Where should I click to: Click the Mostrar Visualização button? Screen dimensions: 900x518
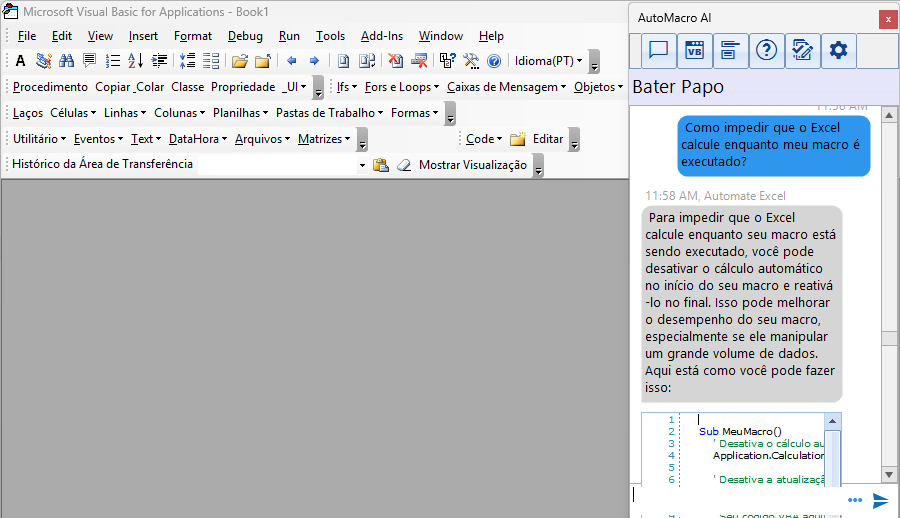[472, 165]
